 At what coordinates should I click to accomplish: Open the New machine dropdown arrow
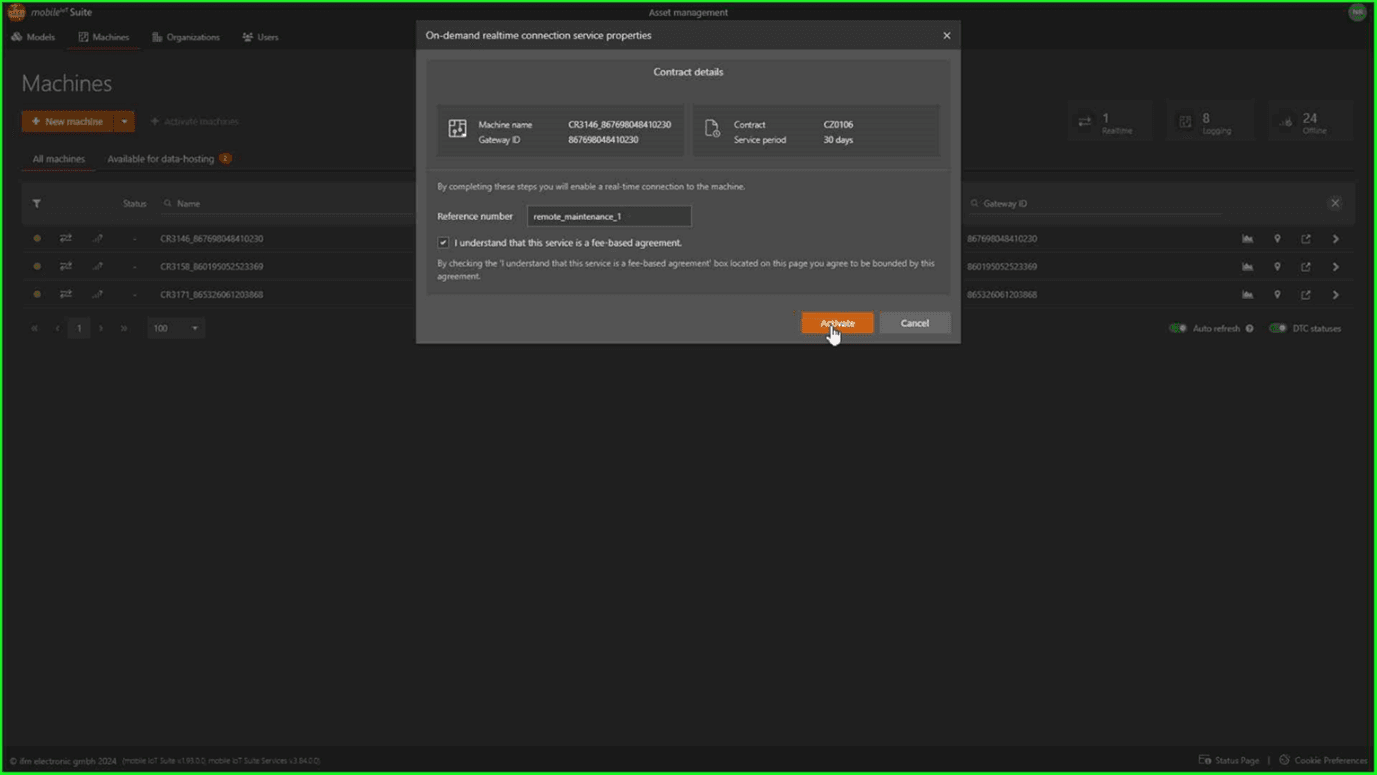click(x=124, y=122)
